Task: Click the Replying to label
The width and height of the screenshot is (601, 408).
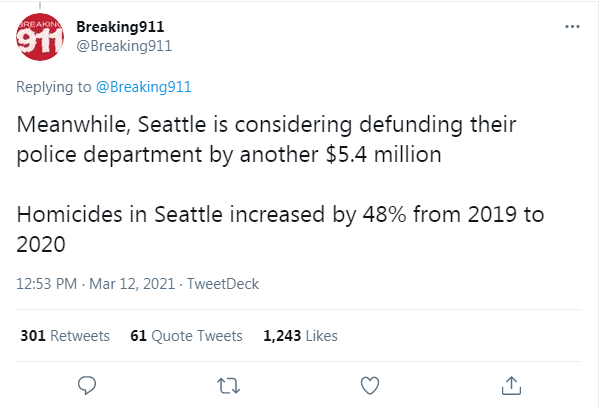Action: coord(54,87)
